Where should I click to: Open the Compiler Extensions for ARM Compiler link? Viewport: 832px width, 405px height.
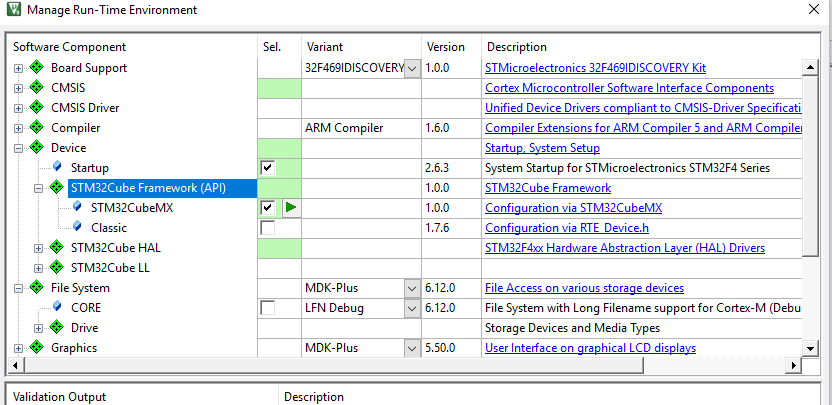tap(643, 128)
